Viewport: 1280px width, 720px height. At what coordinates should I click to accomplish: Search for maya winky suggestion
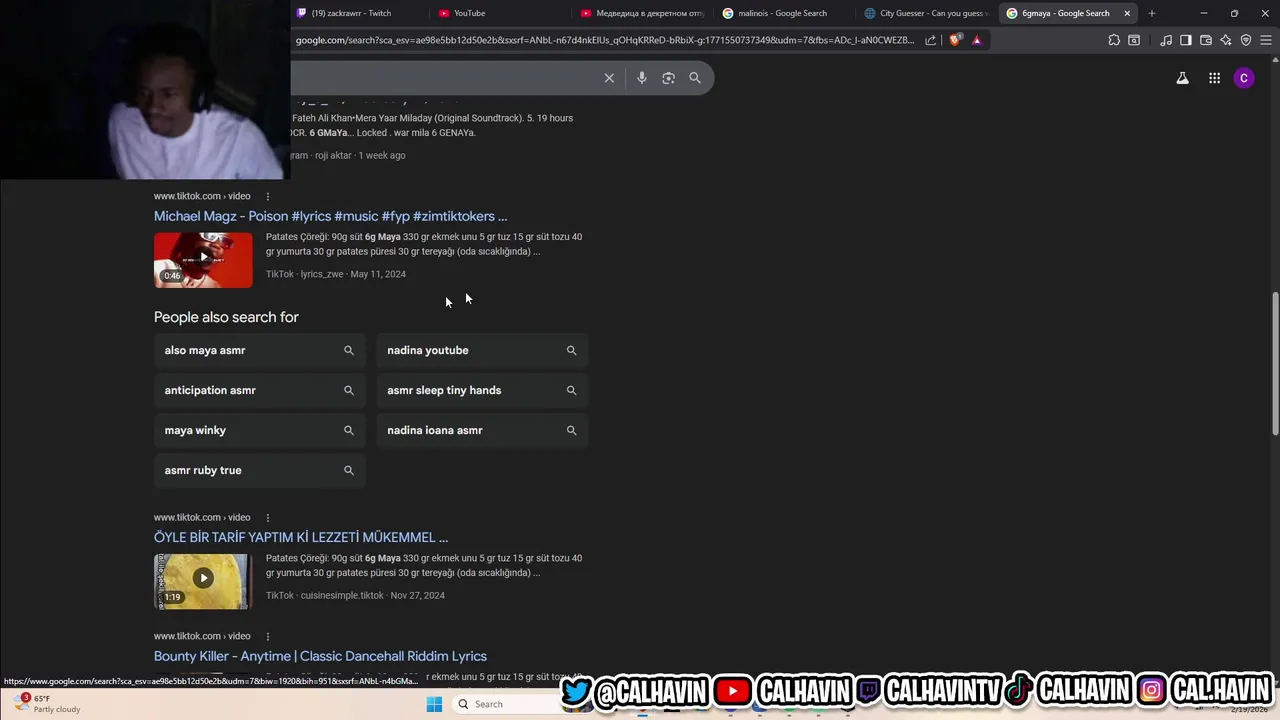tap(260, 430)
